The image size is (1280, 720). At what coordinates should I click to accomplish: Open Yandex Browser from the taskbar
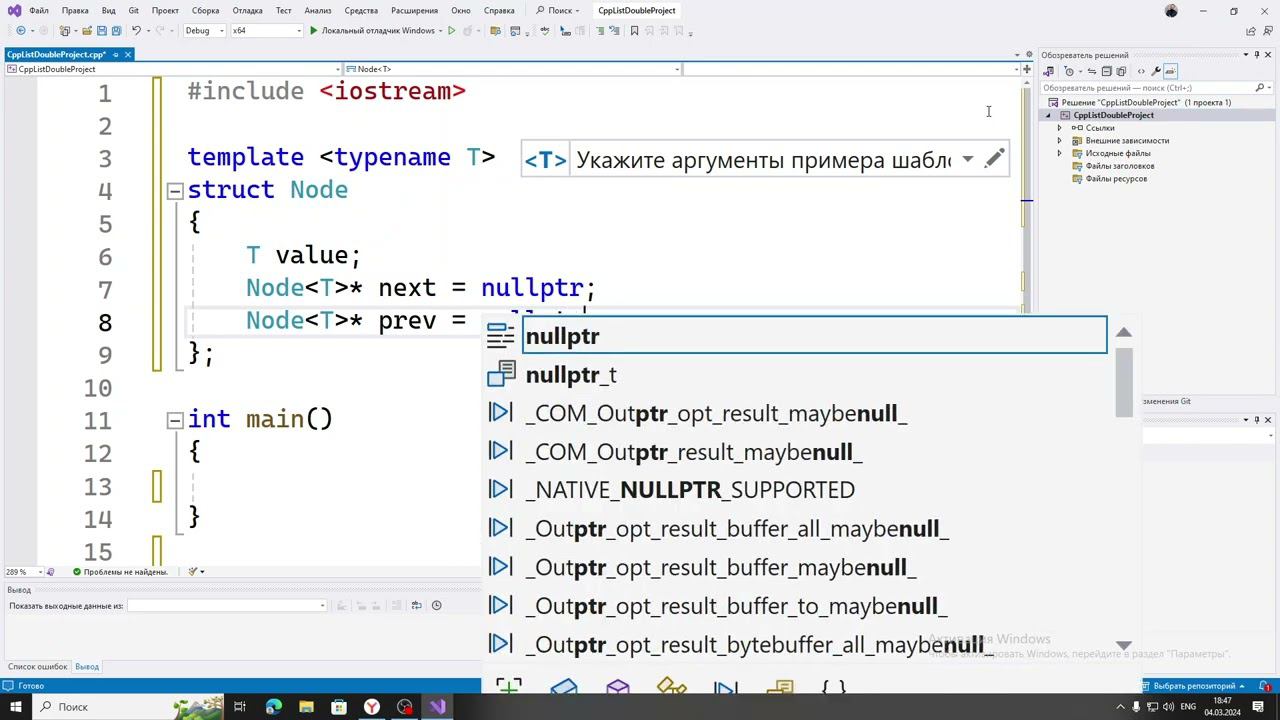click(372, 707)
